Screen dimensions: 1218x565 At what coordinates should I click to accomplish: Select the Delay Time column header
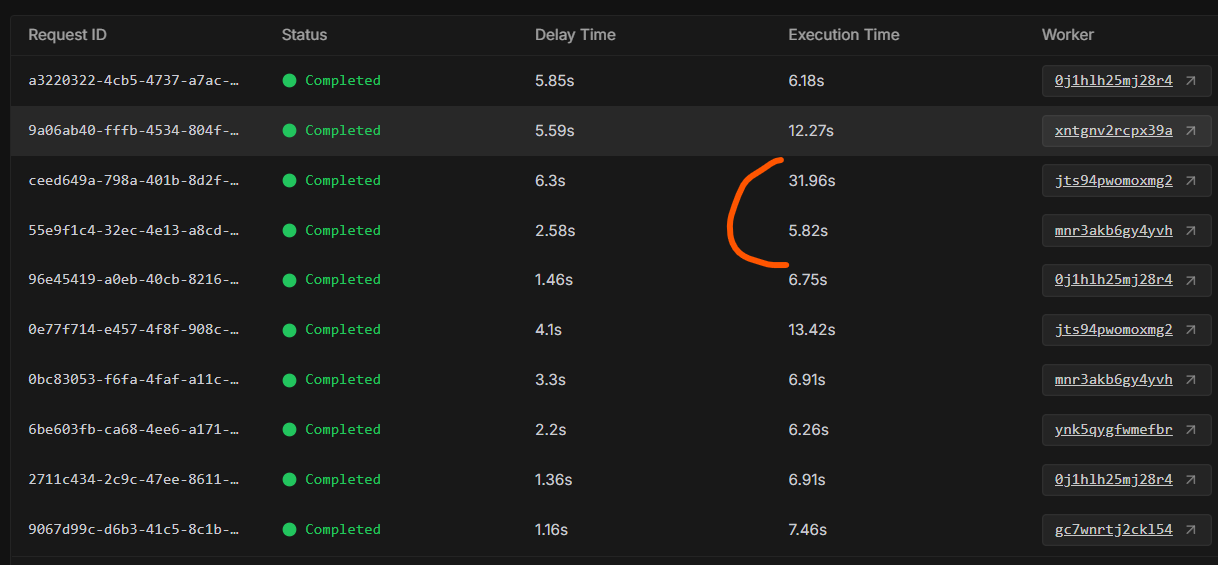coord(575,35)
